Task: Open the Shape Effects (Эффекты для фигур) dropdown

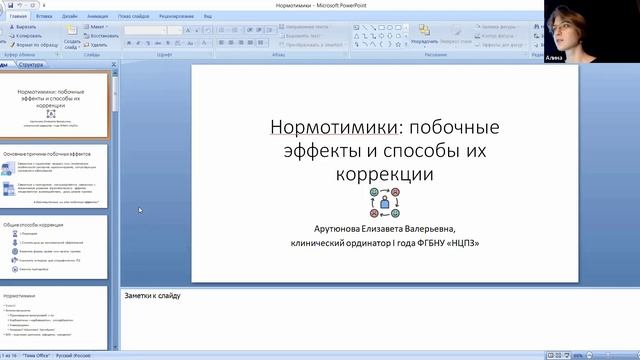Action: coord(500,45)
